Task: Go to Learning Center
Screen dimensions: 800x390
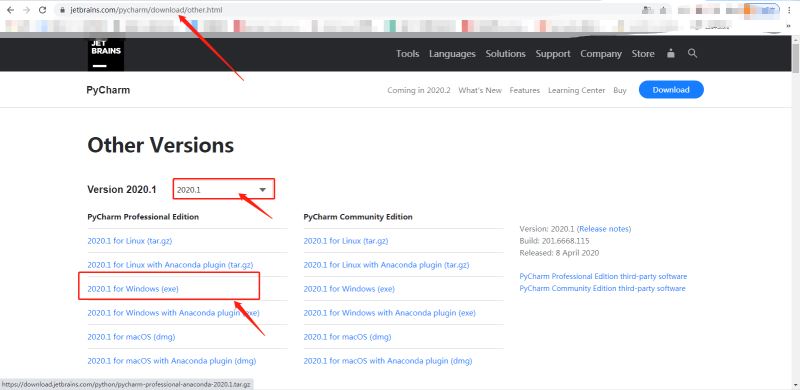Action: tap(577, 90)
